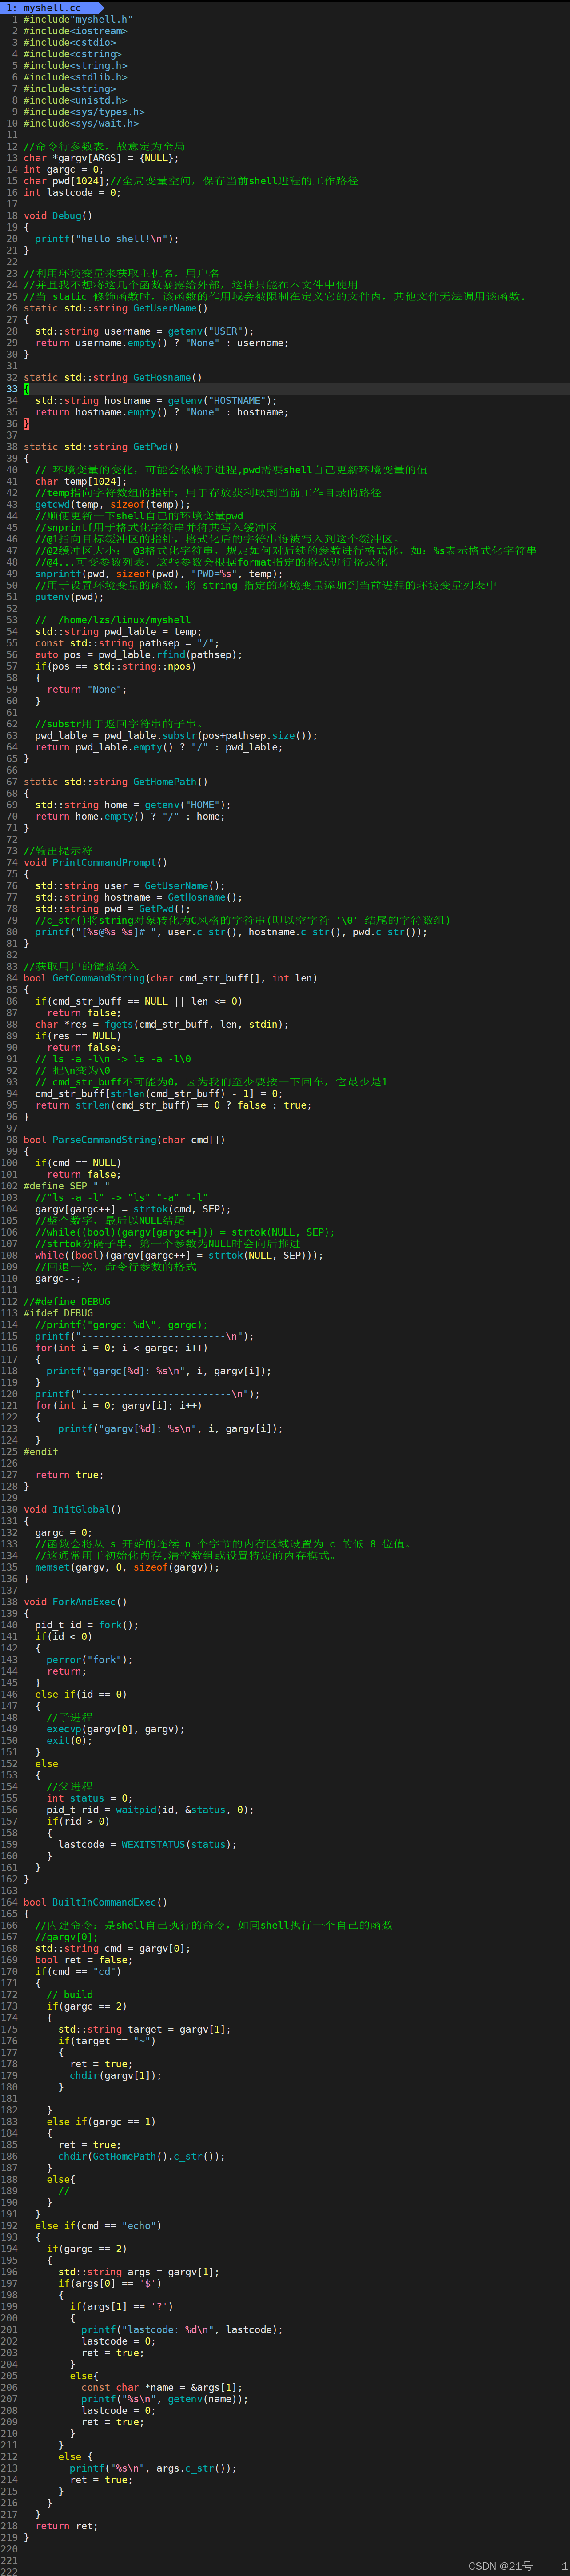The image size is (570, 2576).
Task: Click the line "char temp[1024];"
Action: click(81, 481)
